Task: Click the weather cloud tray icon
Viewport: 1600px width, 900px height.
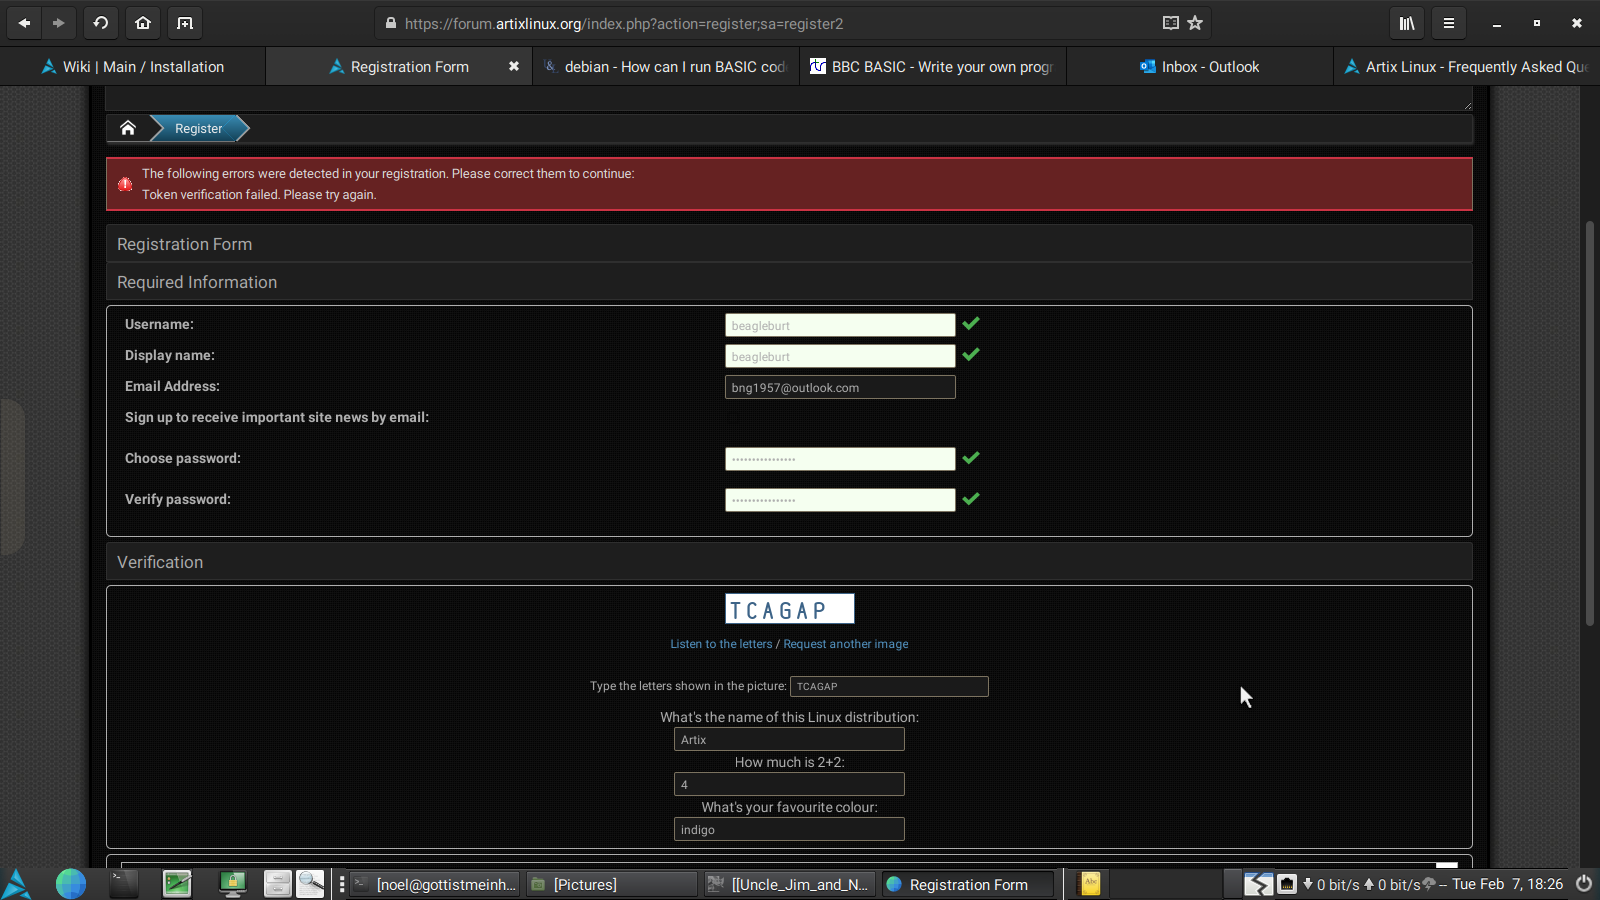Action: 1429,884
